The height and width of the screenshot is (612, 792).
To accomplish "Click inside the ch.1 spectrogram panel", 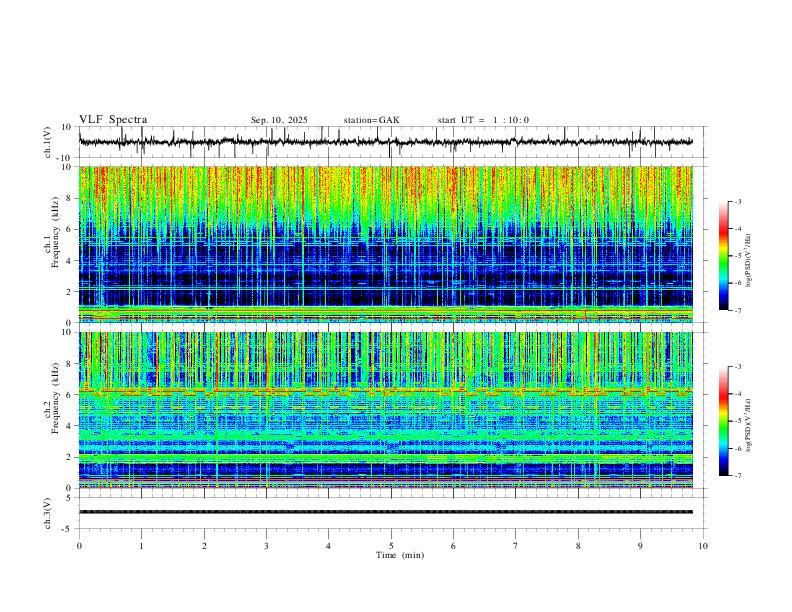I will pos(385,244).
